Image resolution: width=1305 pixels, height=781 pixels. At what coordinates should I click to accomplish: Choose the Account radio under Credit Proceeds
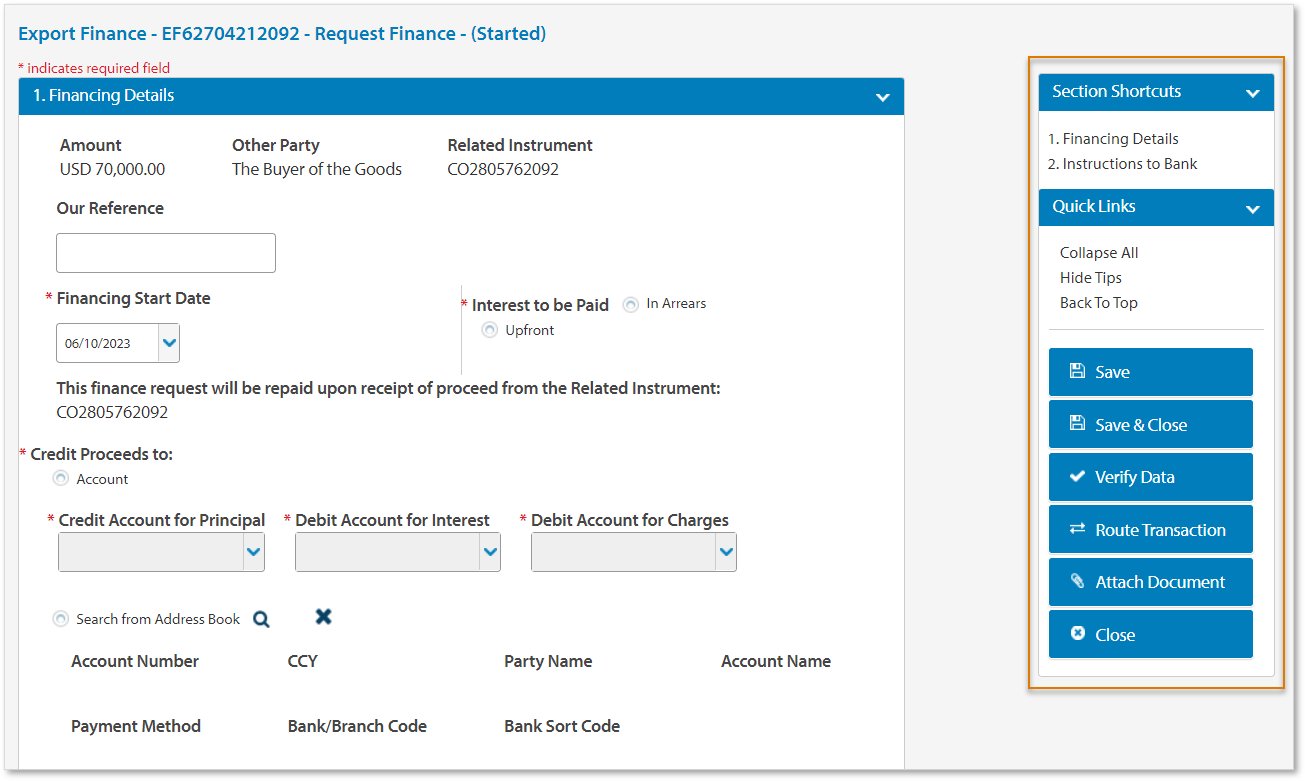(x=61, y=479)
